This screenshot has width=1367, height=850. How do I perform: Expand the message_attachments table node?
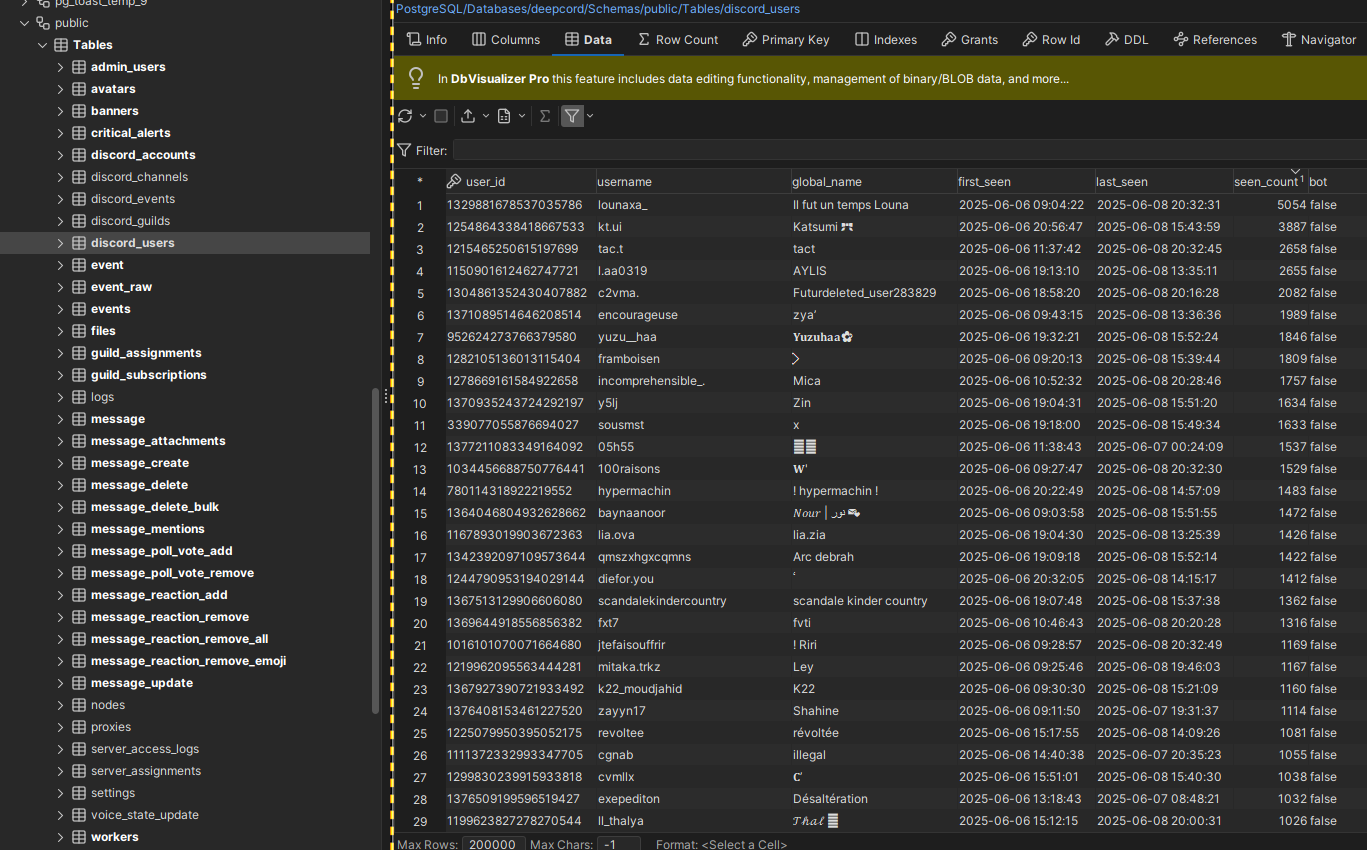pyautogui.click(x=60, y=441)
